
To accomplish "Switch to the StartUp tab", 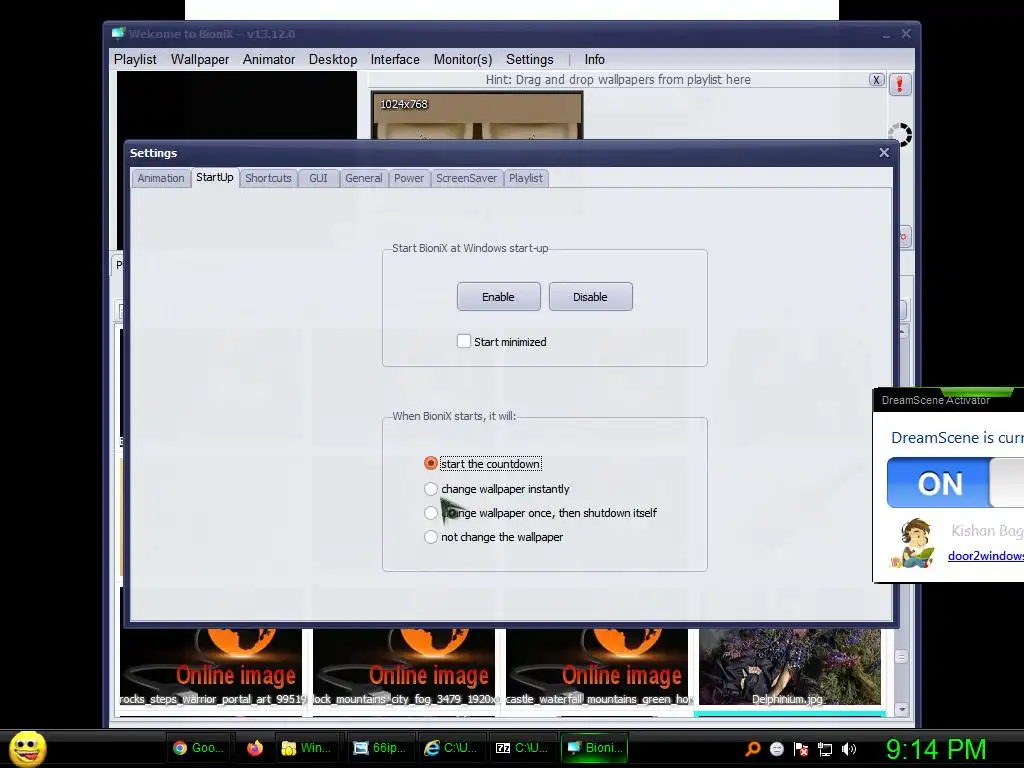I will coord(215,177).
